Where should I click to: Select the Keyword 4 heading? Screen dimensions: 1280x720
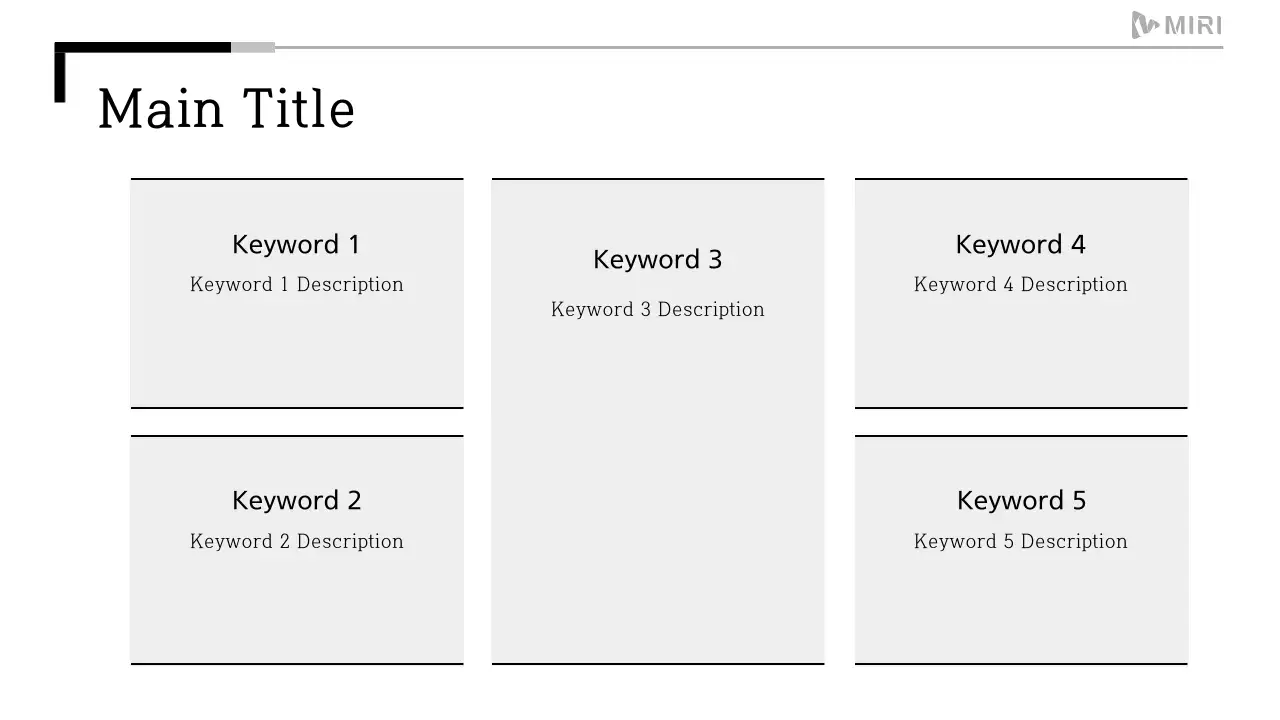(x=1021, y=245)
